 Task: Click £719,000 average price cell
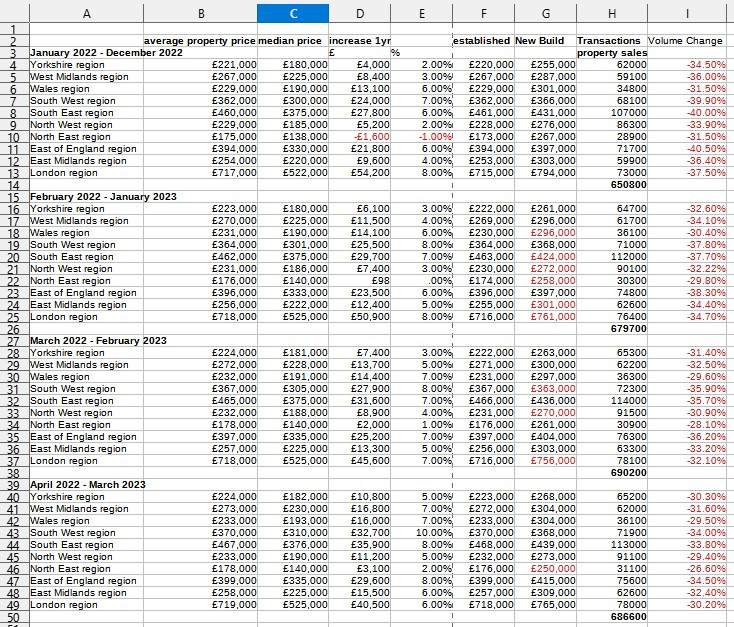pyautogui.click(x=200, y=605)
